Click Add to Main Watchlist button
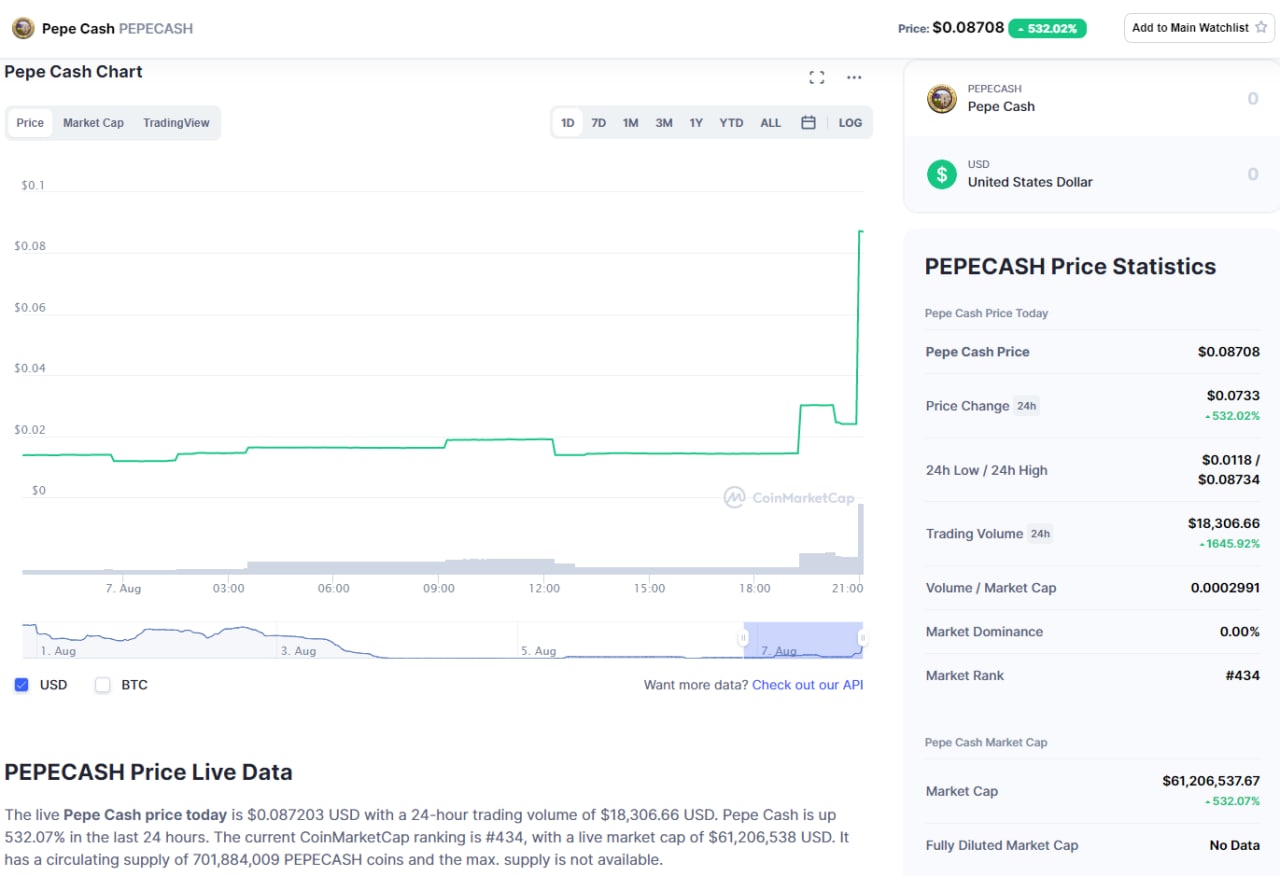1280x876 pixels. pos(1200,28)
